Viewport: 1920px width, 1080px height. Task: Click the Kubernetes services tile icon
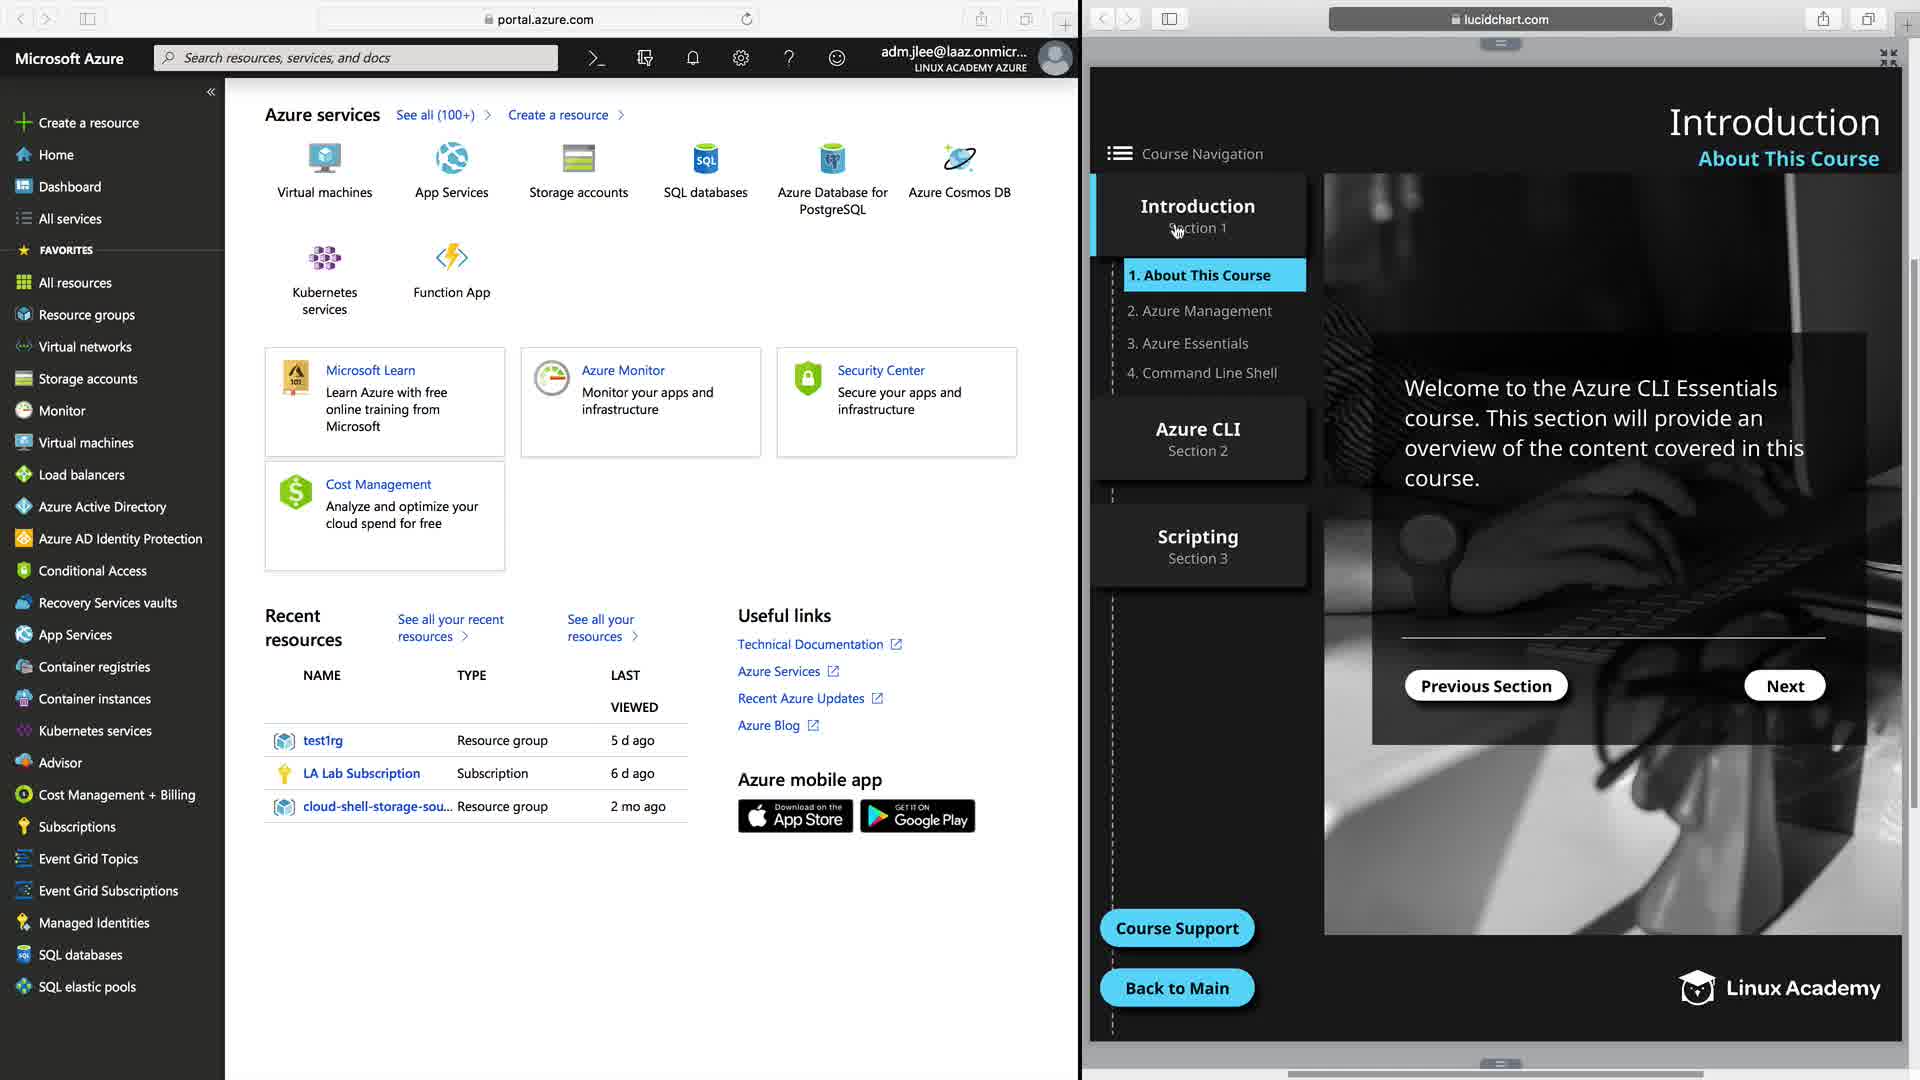tap(324, 258)
